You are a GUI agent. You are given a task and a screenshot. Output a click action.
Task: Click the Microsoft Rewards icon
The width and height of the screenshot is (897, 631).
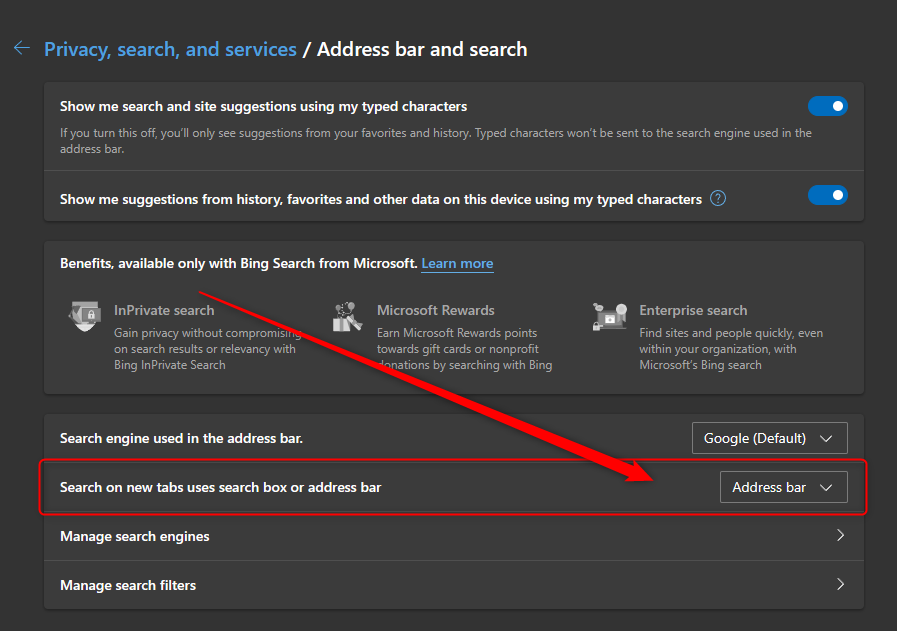point(347,316)
